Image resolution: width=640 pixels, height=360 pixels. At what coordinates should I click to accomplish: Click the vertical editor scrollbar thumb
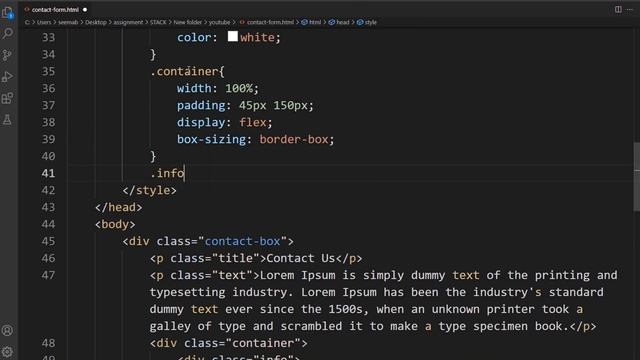(637, 176)
